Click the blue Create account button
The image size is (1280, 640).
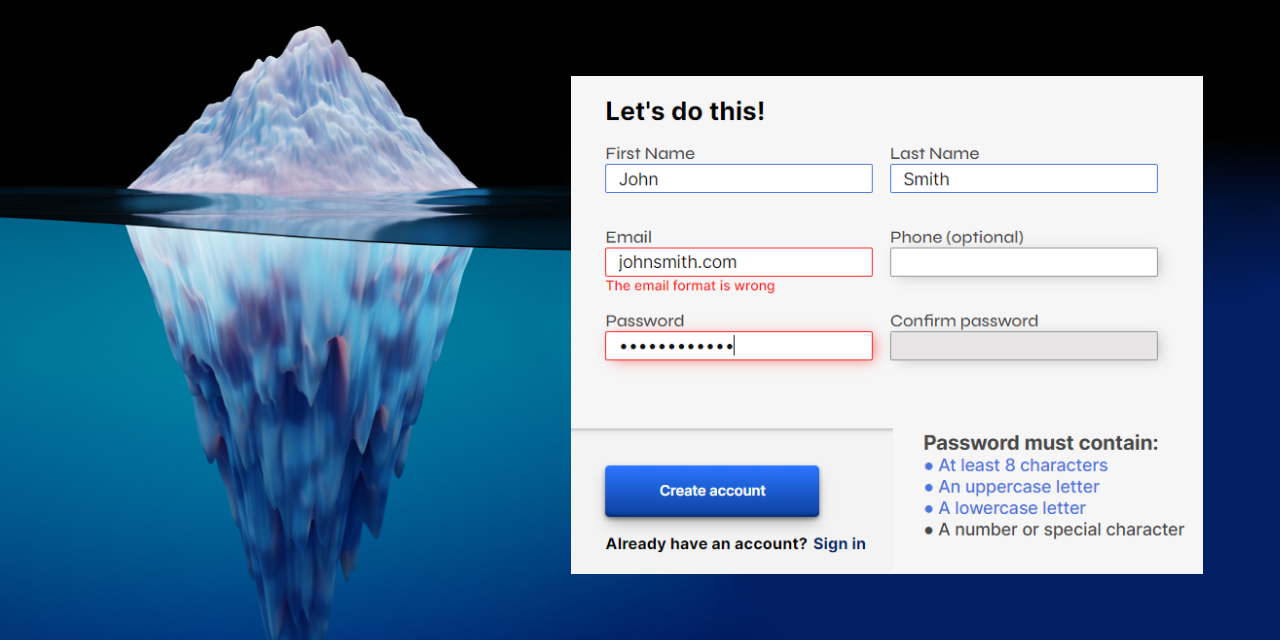[712, 491]
